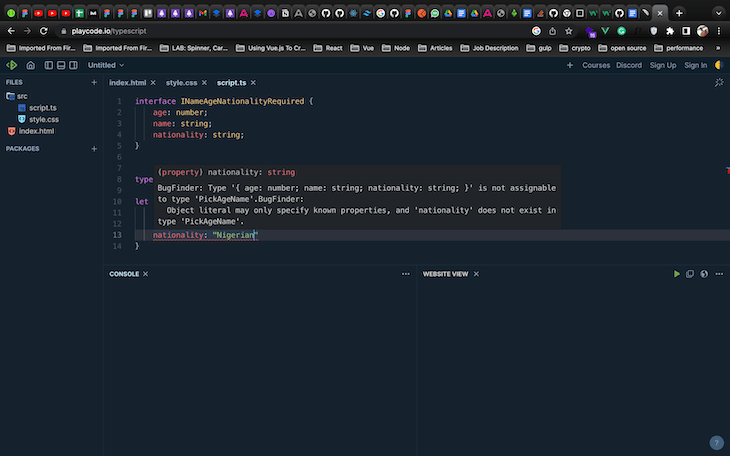This screenshot has height=456, width=730.
Task: Bookmark this page with the star icon
Action: point(568,31)
